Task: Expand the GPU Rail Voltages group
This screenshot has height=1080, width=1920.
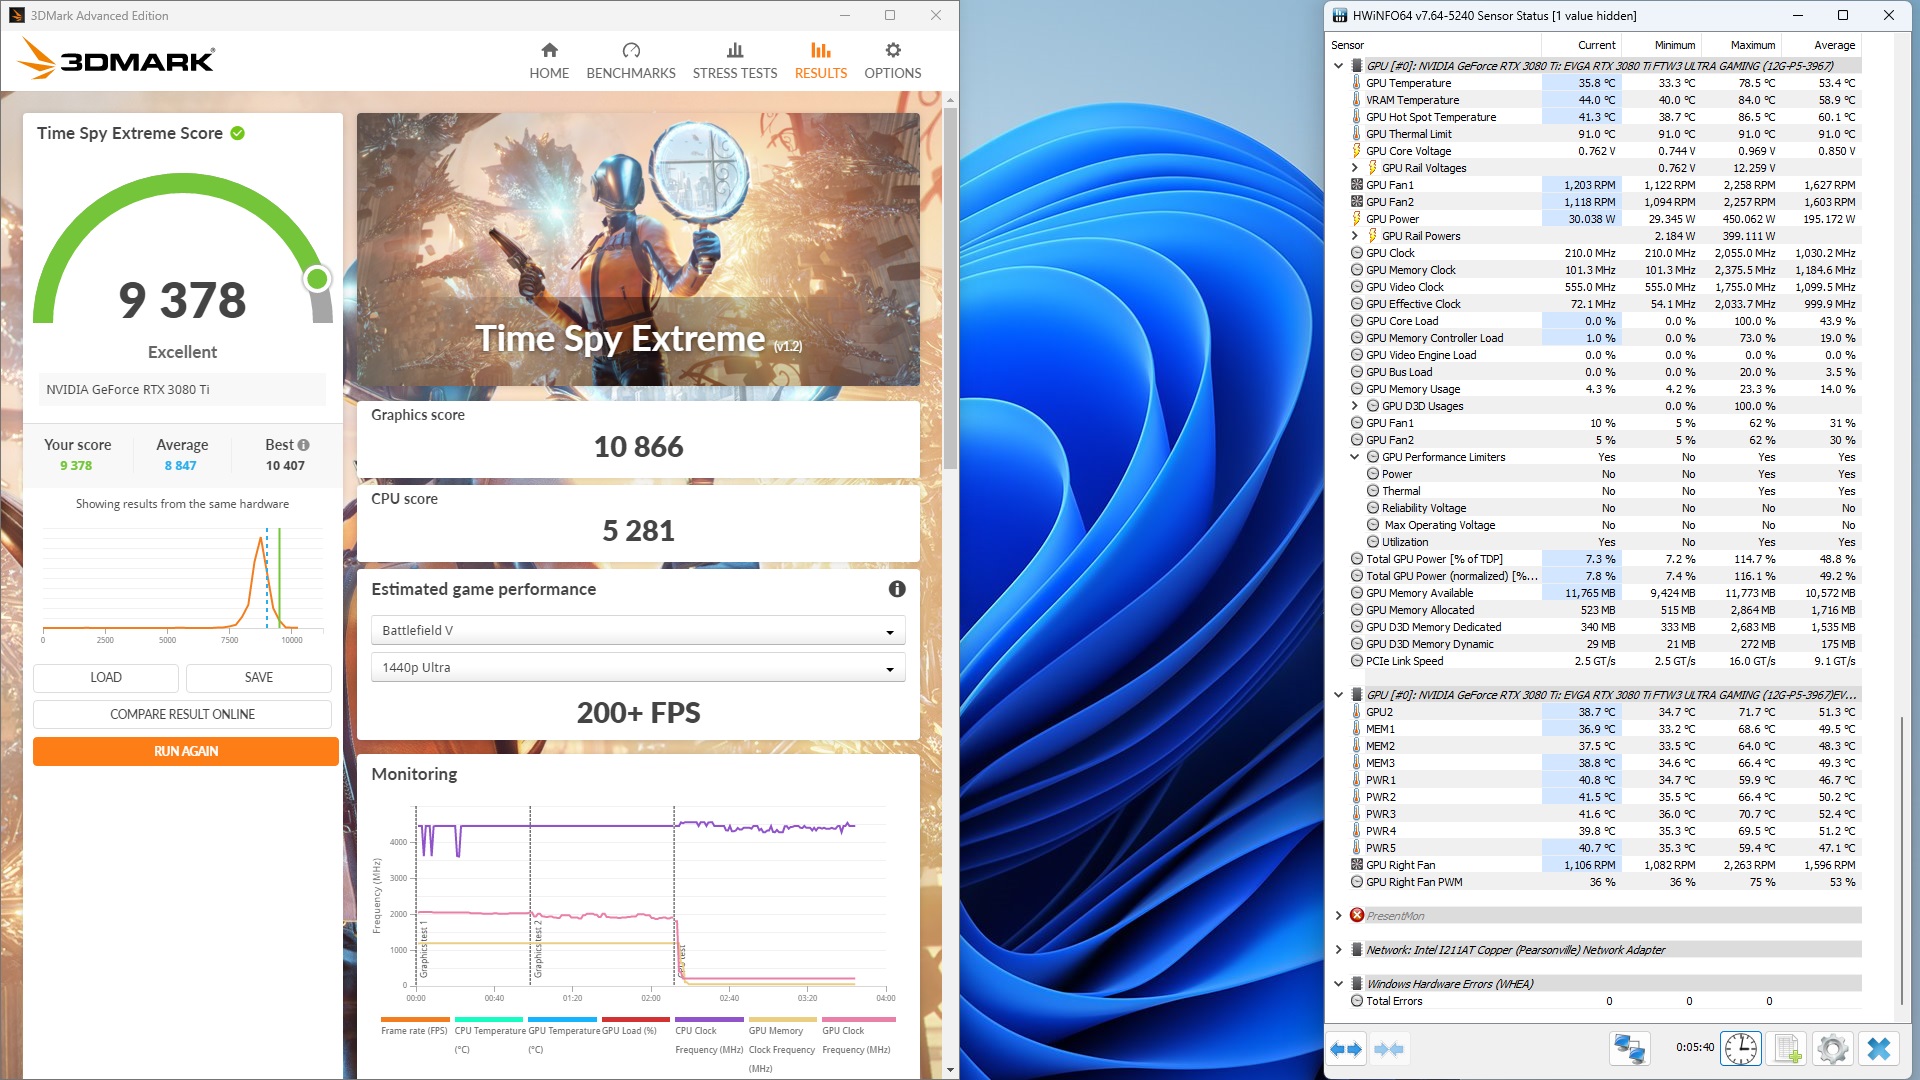Action: point(1355,168)
